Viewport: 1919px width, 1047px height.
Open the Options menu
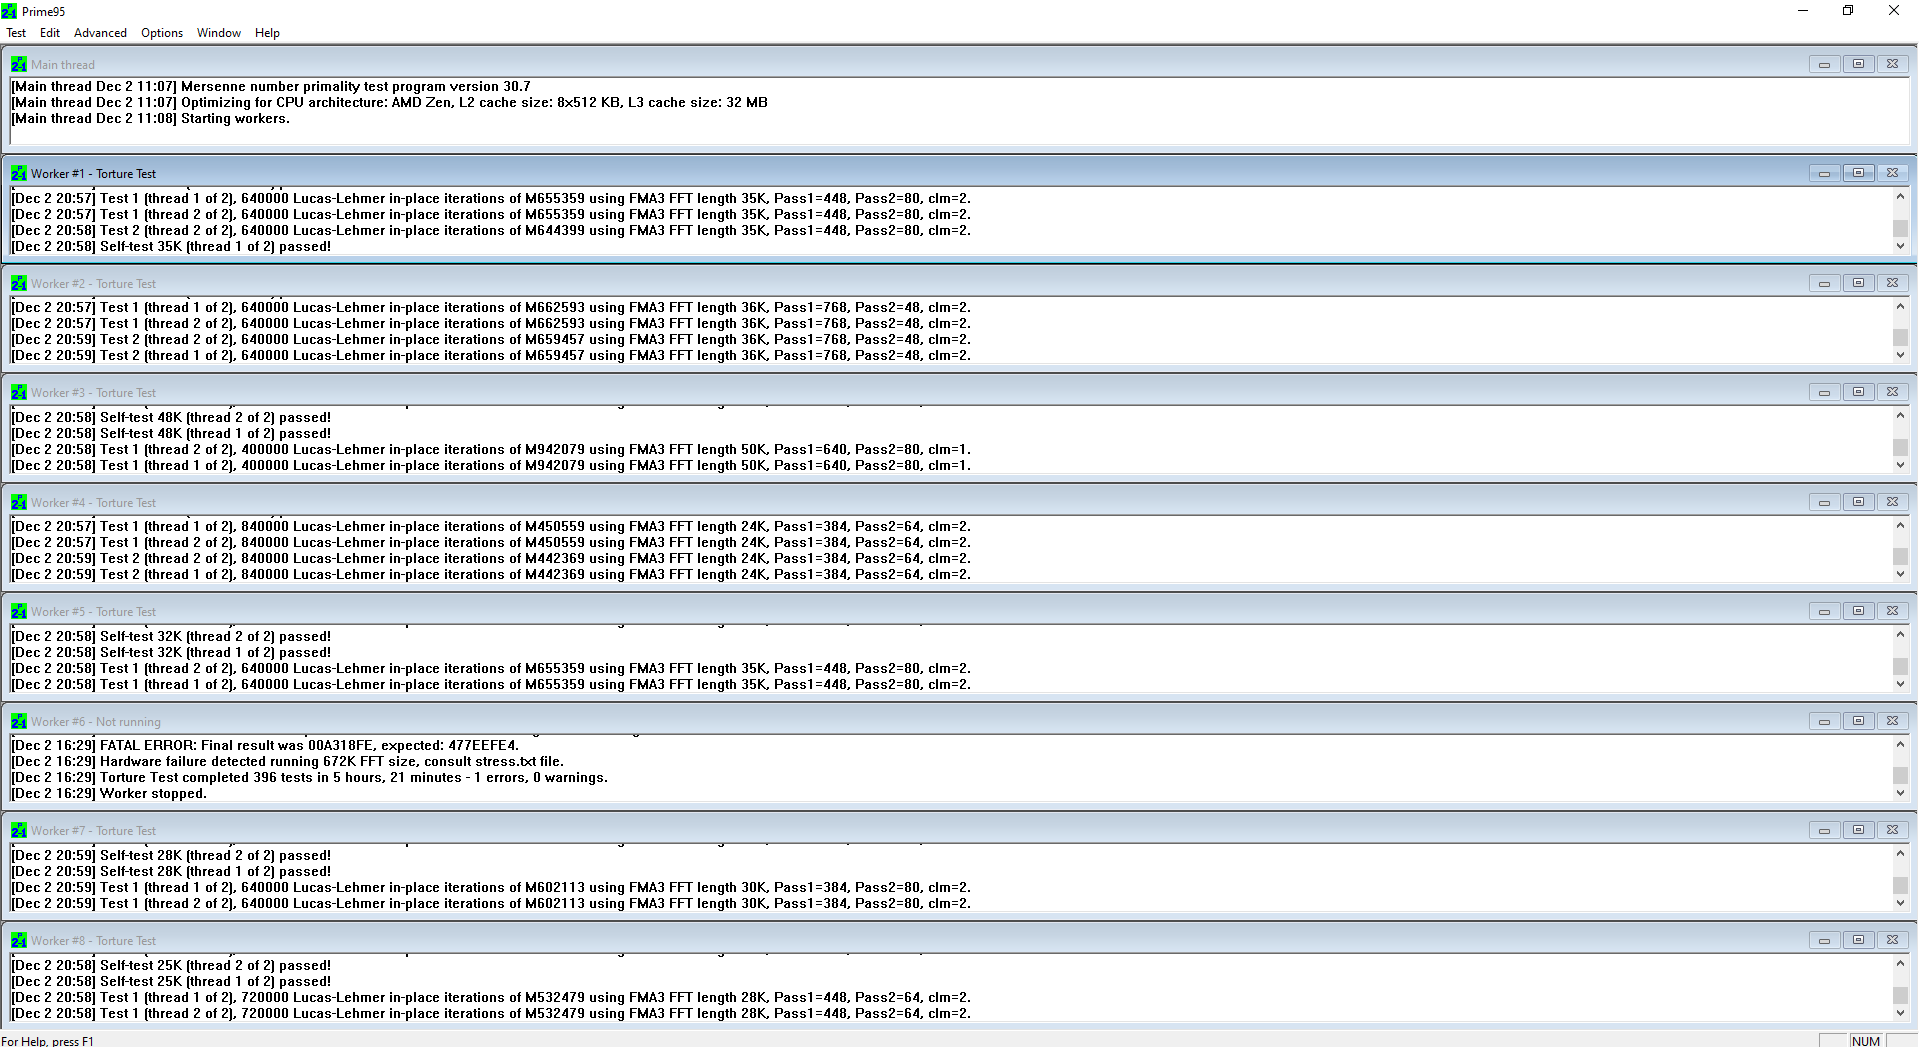(x=162, y=33)
